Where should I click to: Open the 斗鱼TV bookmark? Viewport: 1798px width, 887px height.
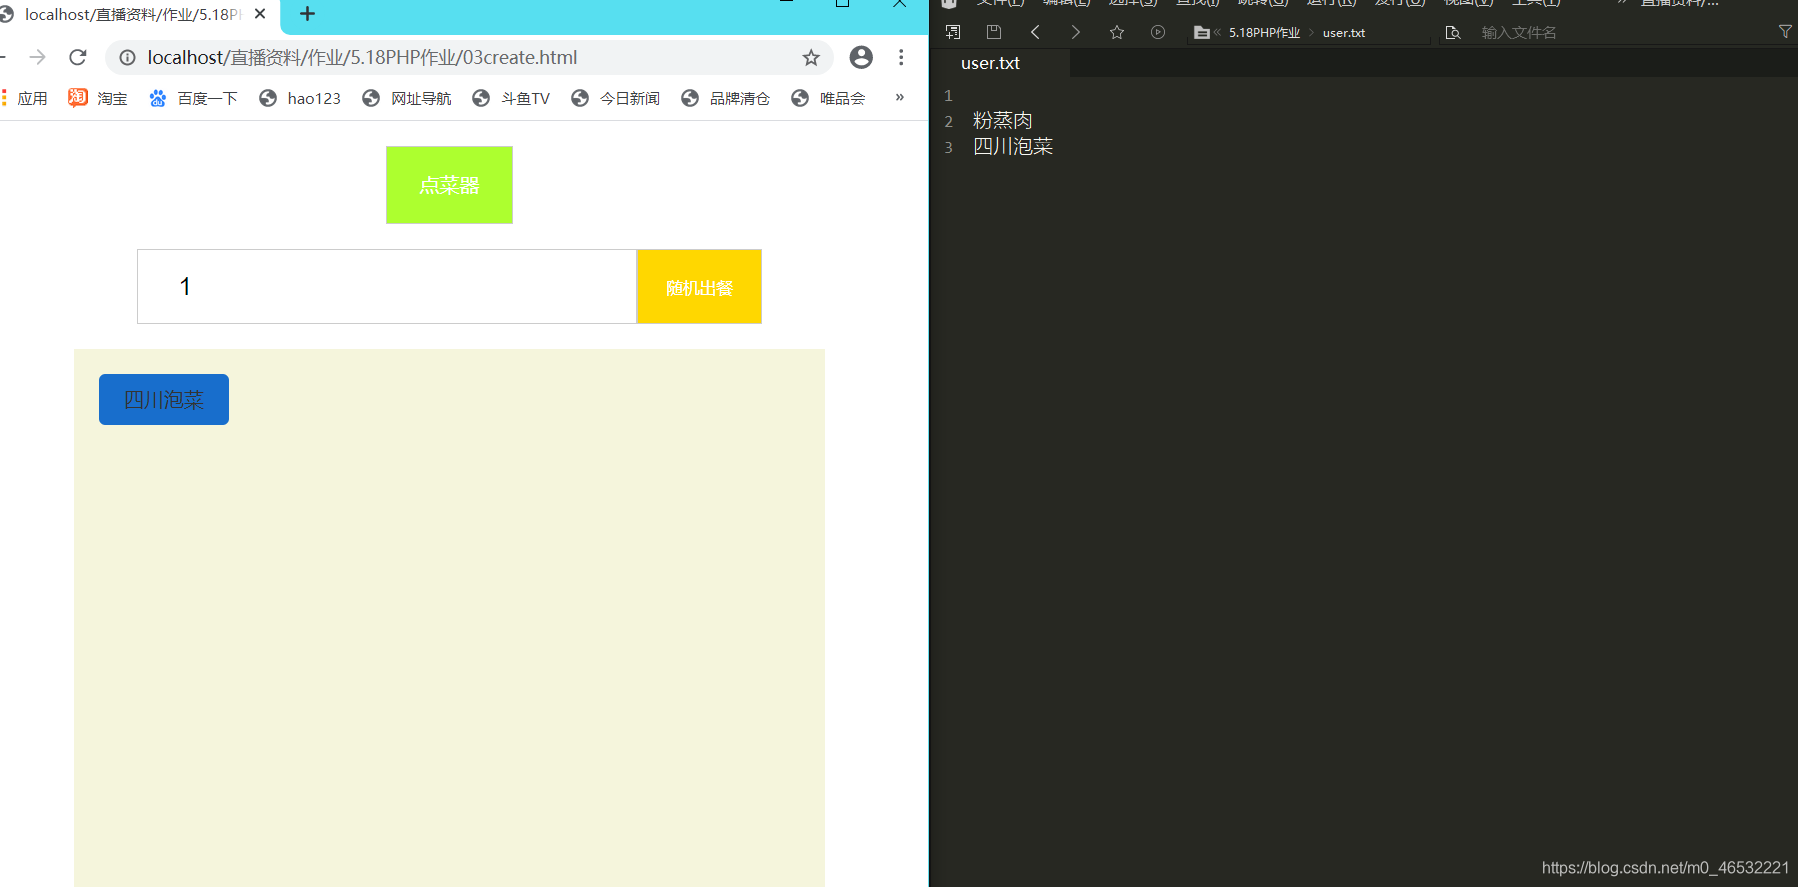[x=511, y=98]
